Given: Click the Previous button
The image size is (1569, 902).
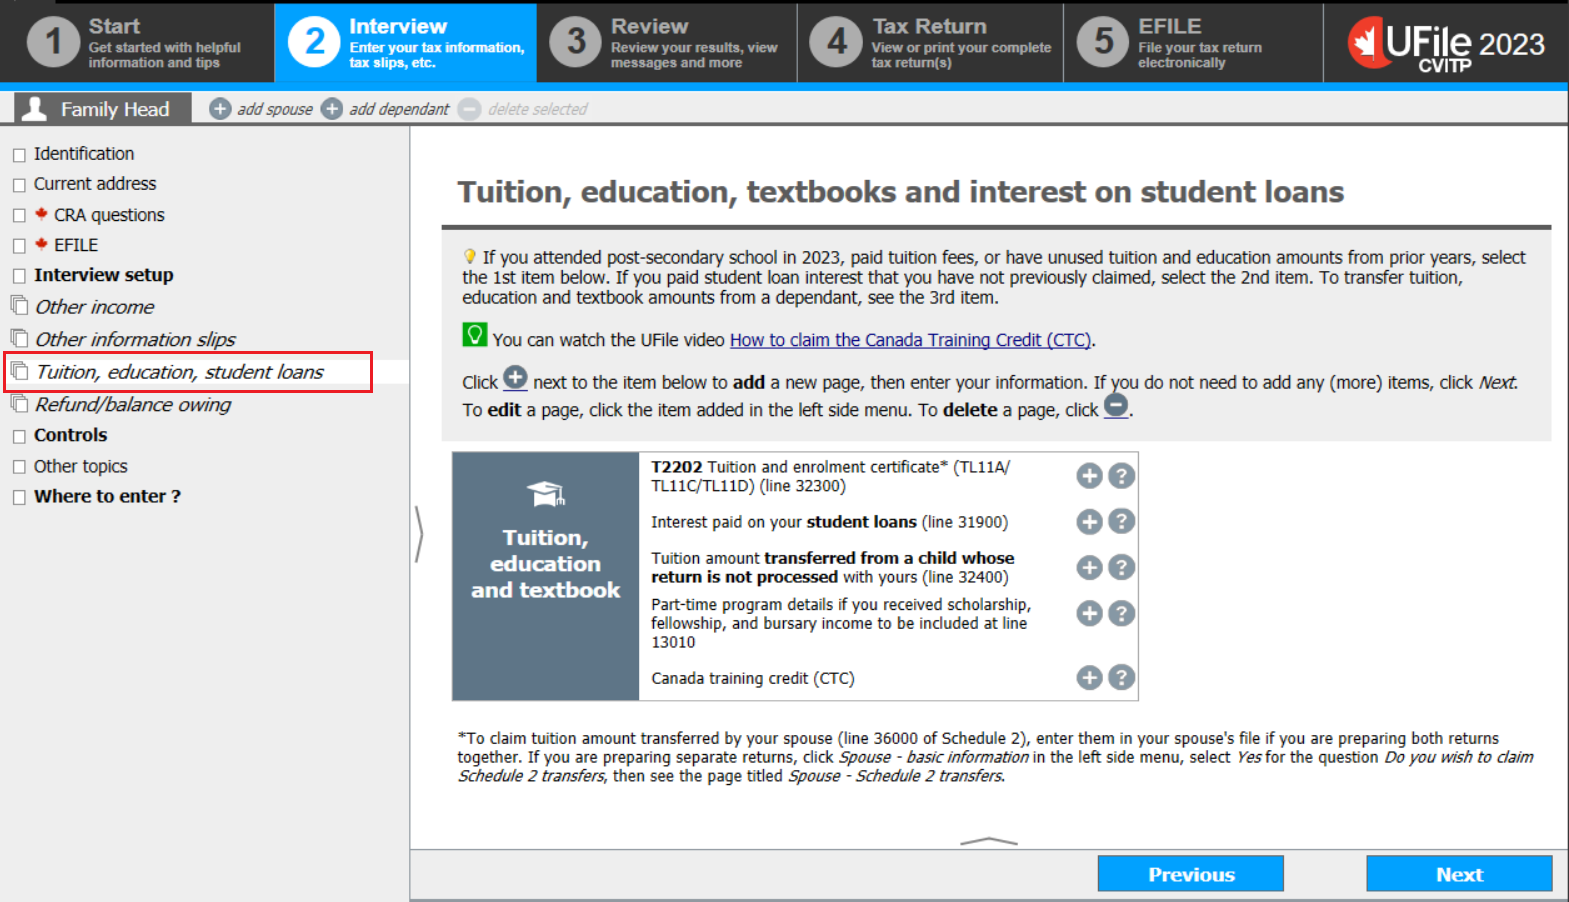Looking at the screenshot, I should (x=1191, y=874).
